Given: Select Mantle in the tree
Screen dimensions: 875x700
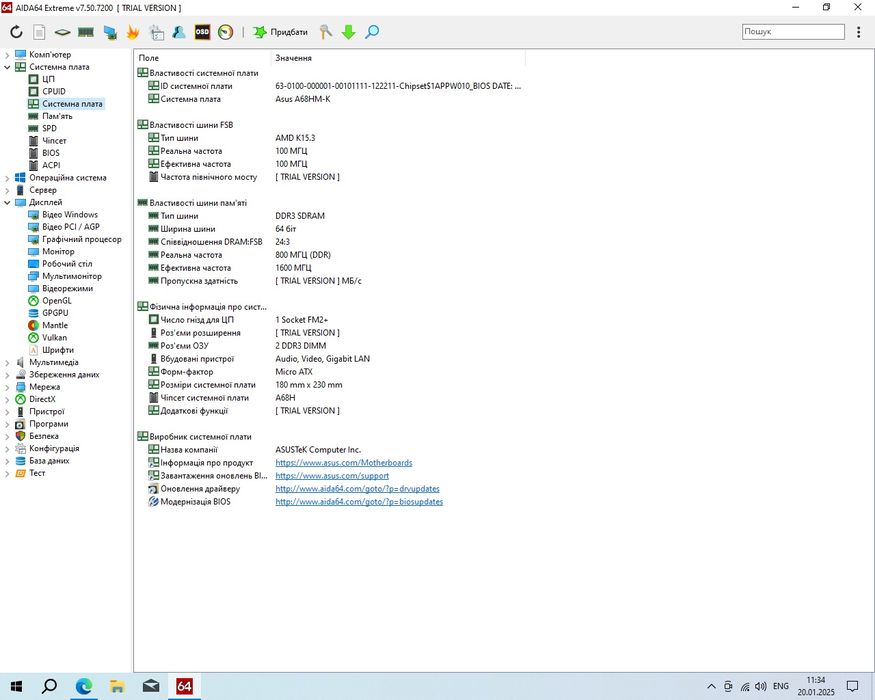Looking at the screenshot, I should point(55,325).
